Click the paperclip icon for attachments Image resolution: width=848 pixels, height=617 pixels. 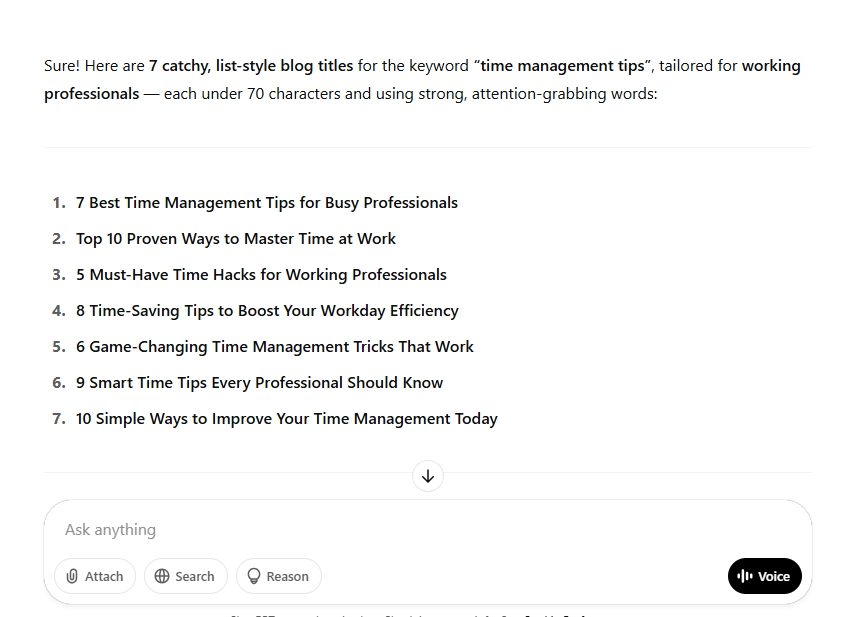(x=72, y=576)
